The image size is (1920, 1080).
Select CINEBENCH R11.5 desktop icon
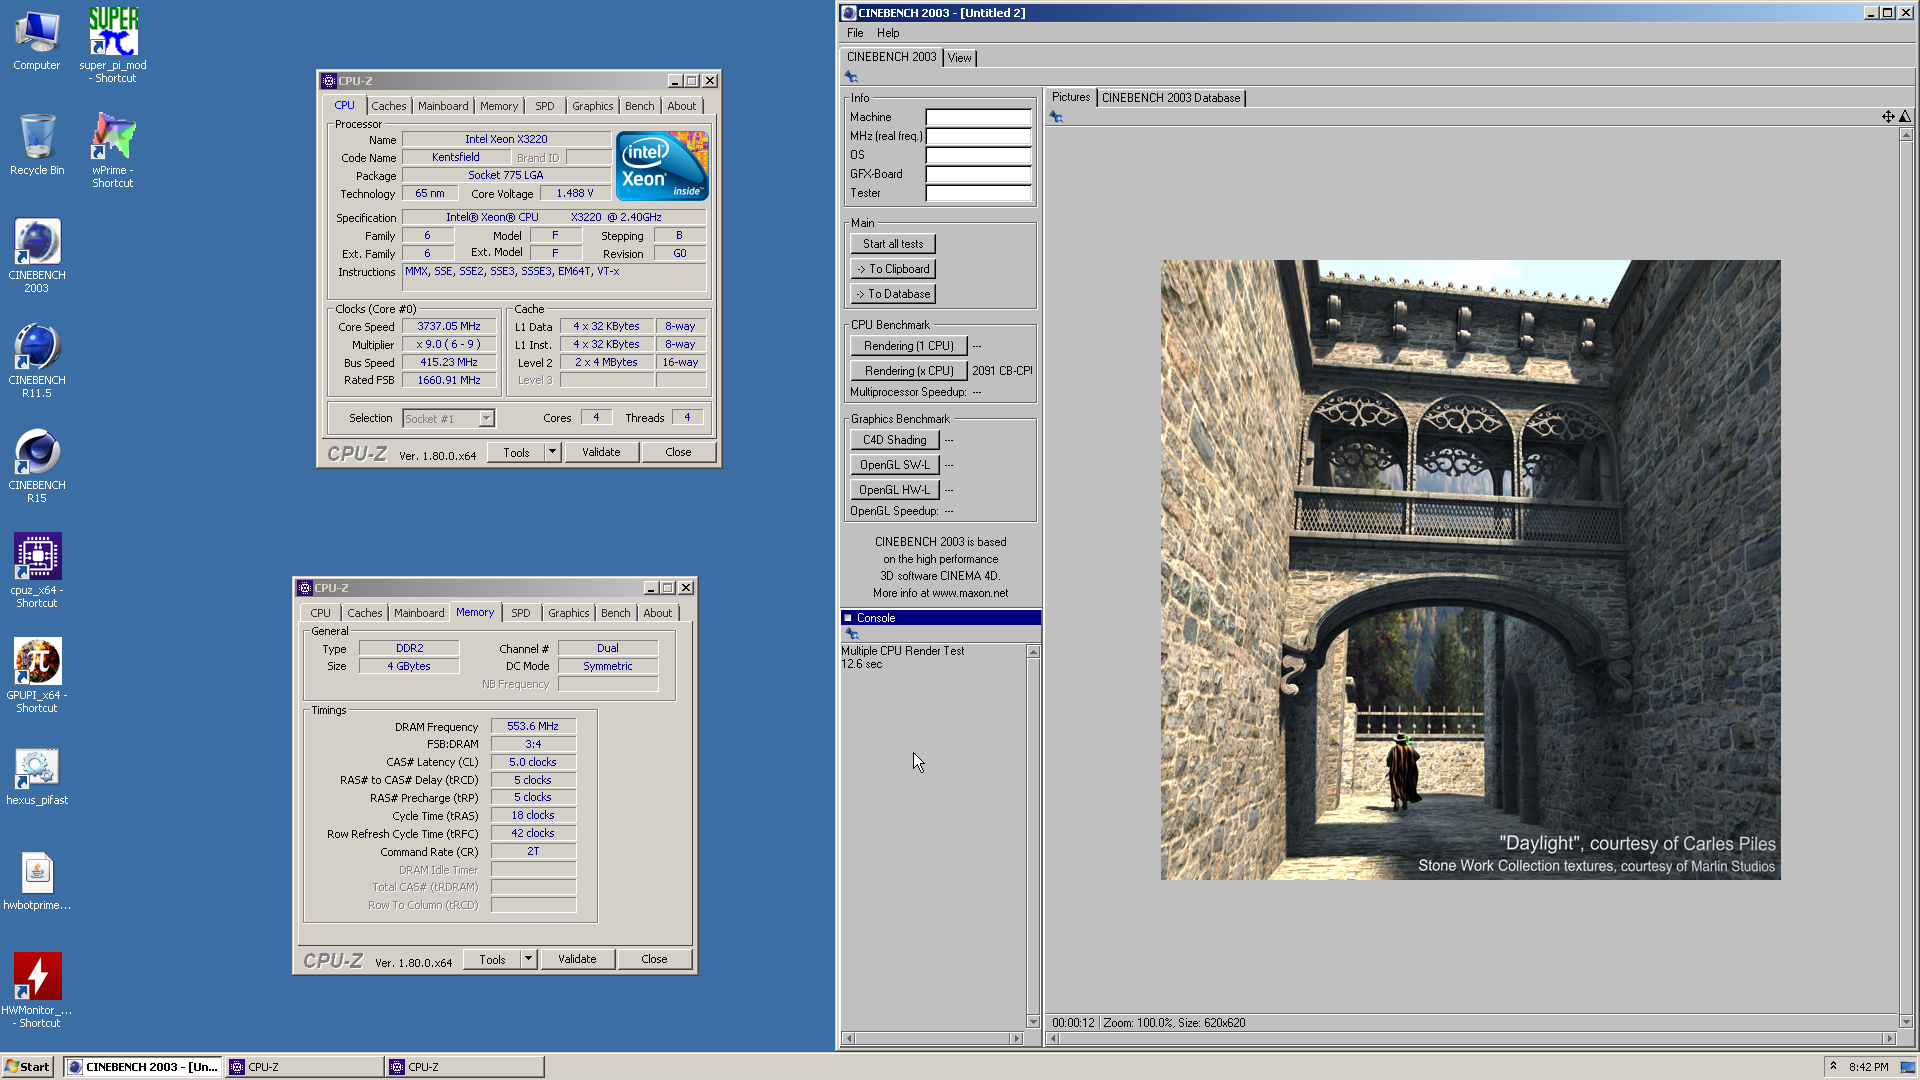click(37, 361)
